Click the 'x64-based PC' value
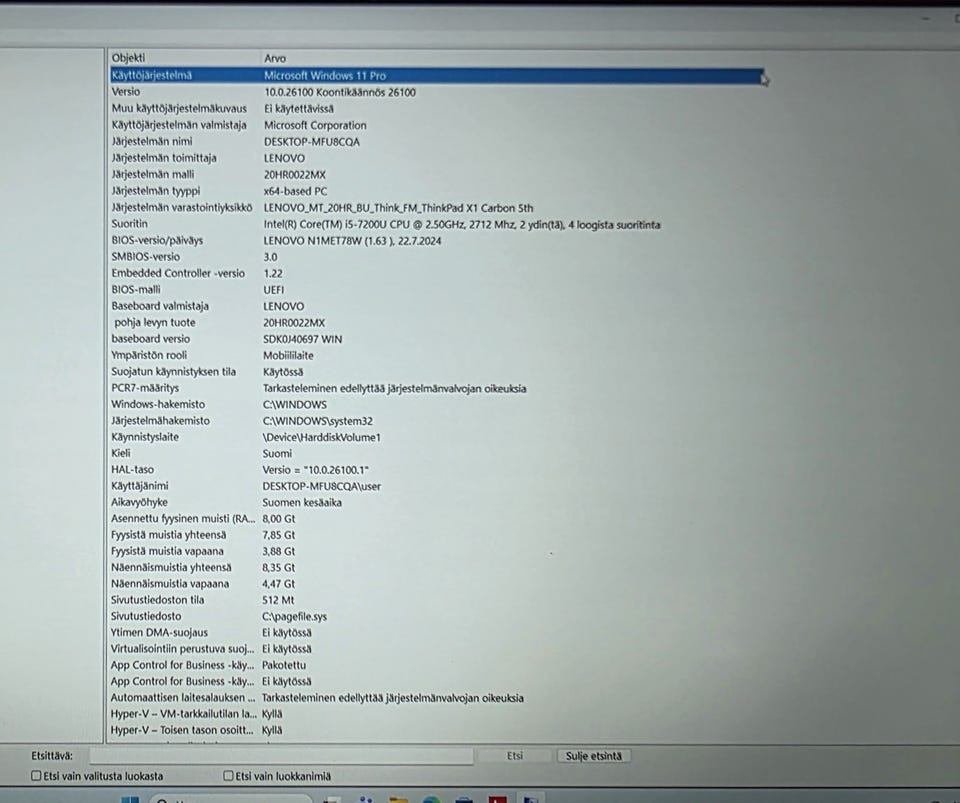The image size is (960, 803). (296, 192)
